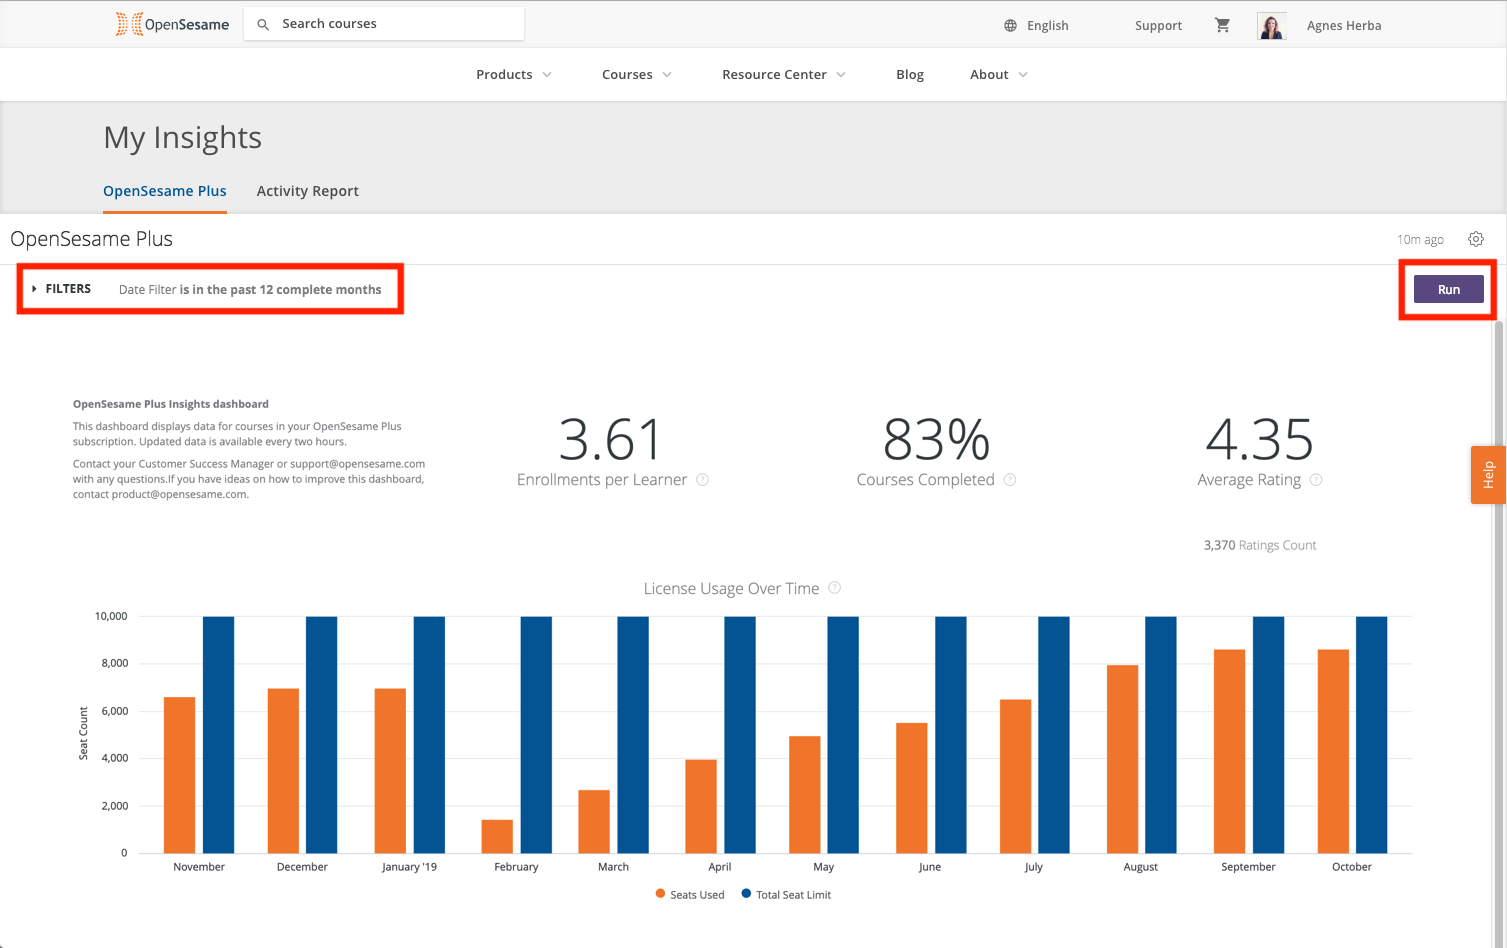Screen dimensions: 1507x948
Task: Click the Date Filter past 12 months text
Action: 250,290
